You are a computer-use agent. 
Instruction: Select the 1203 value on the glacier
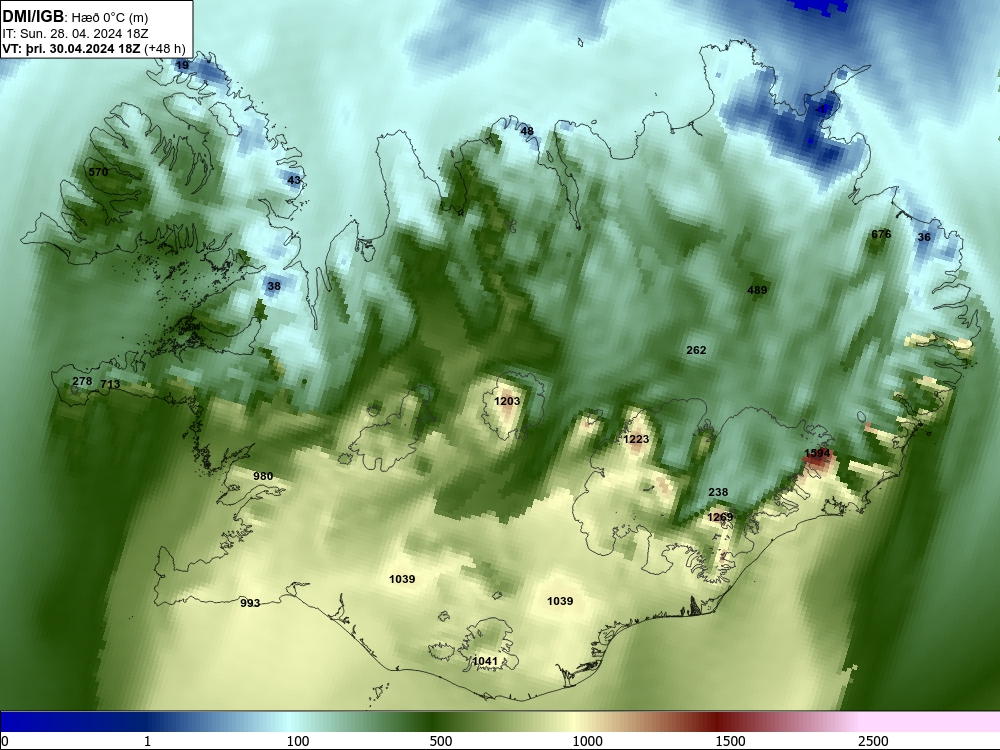(x=507, y=401)
